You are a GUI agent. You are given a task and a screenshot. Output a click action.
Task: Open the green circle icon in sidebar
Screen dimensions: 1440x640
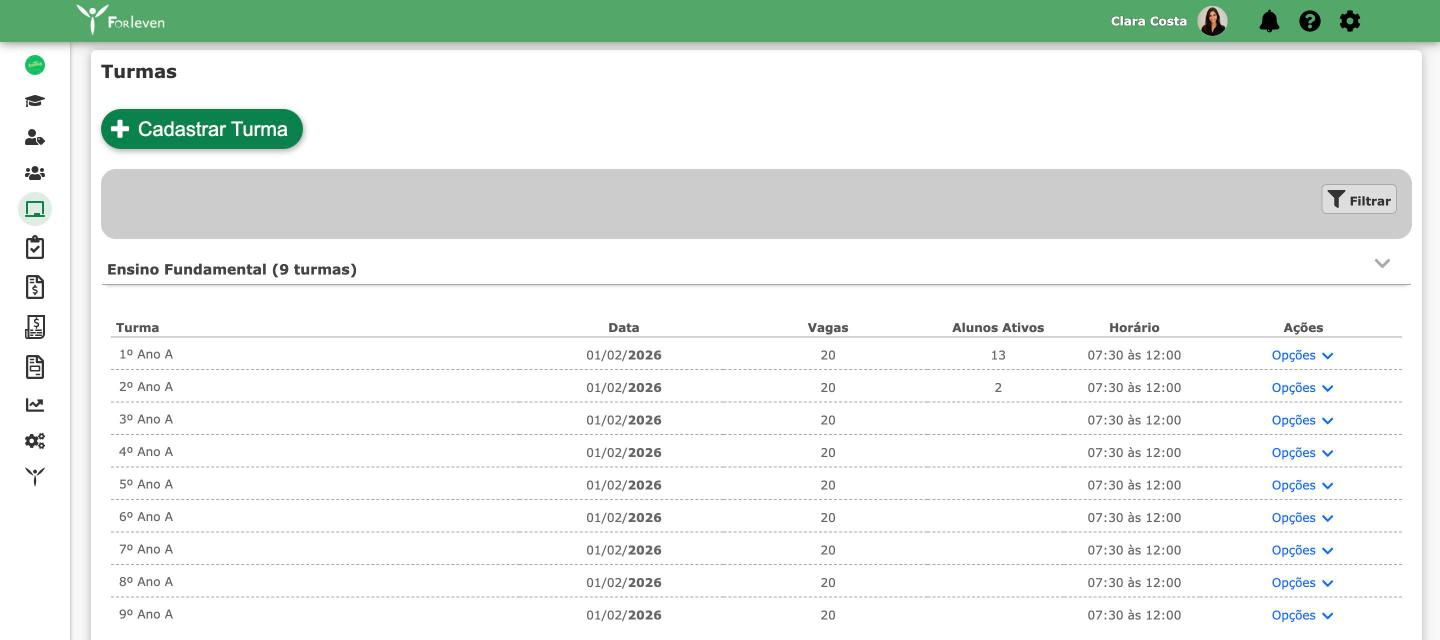click(x=35, y=65)
